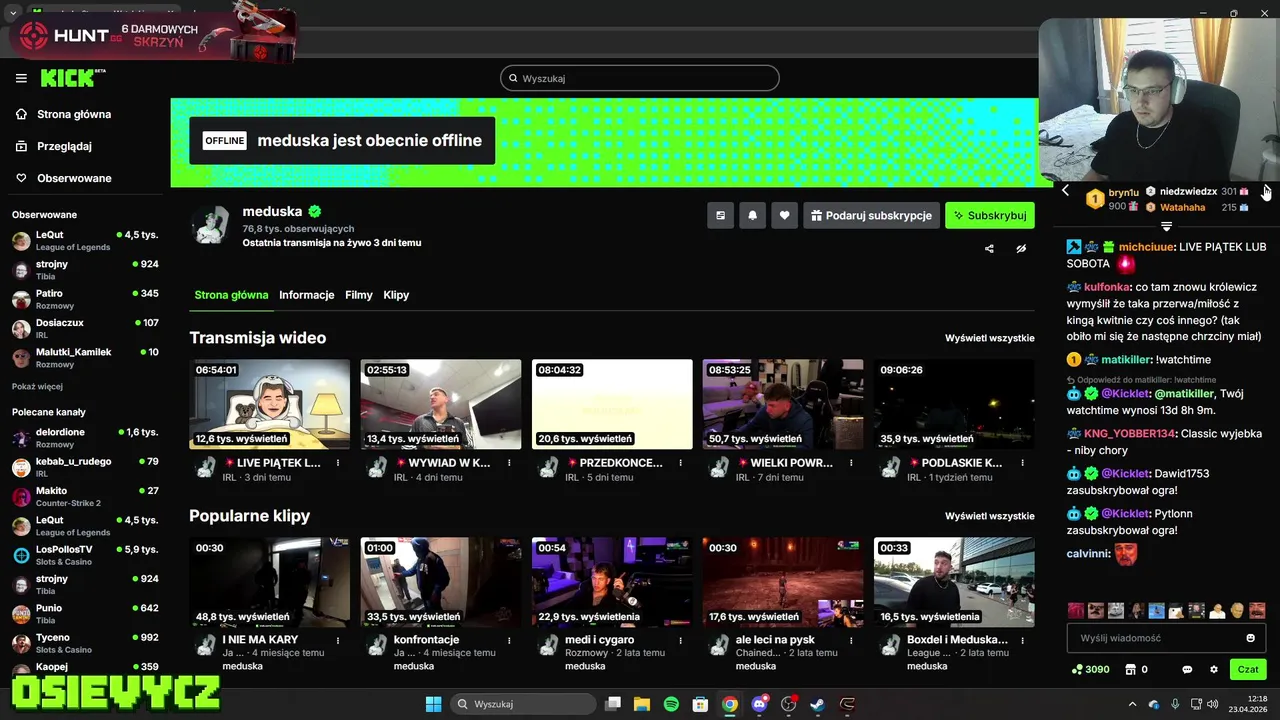
Task: Open Patiro channel in sidebar
Action: click(x=85, y=299)
